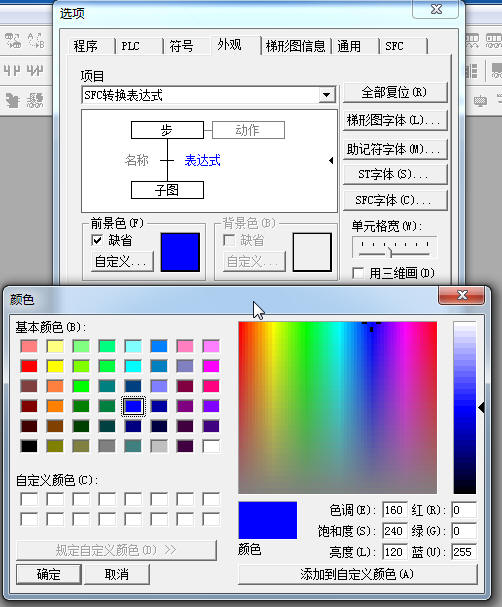Pick the yellow basic color swatch
The height and width of the screenshot is (607, 502).
click(x=55, y=366)
